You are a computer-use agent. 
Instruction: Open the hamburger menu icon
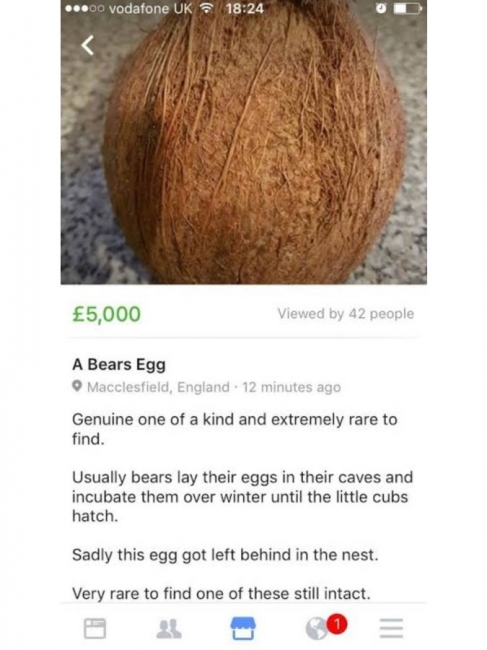pyautogui.click(x=391, y=628)
